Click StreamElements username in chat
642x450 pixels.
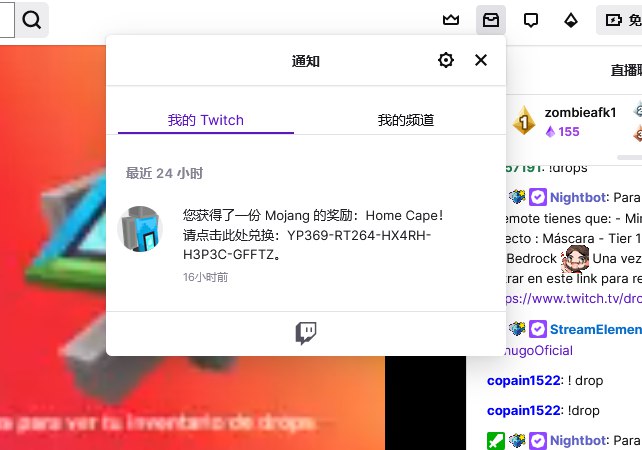pyautogui.click(x=596, y=329)
